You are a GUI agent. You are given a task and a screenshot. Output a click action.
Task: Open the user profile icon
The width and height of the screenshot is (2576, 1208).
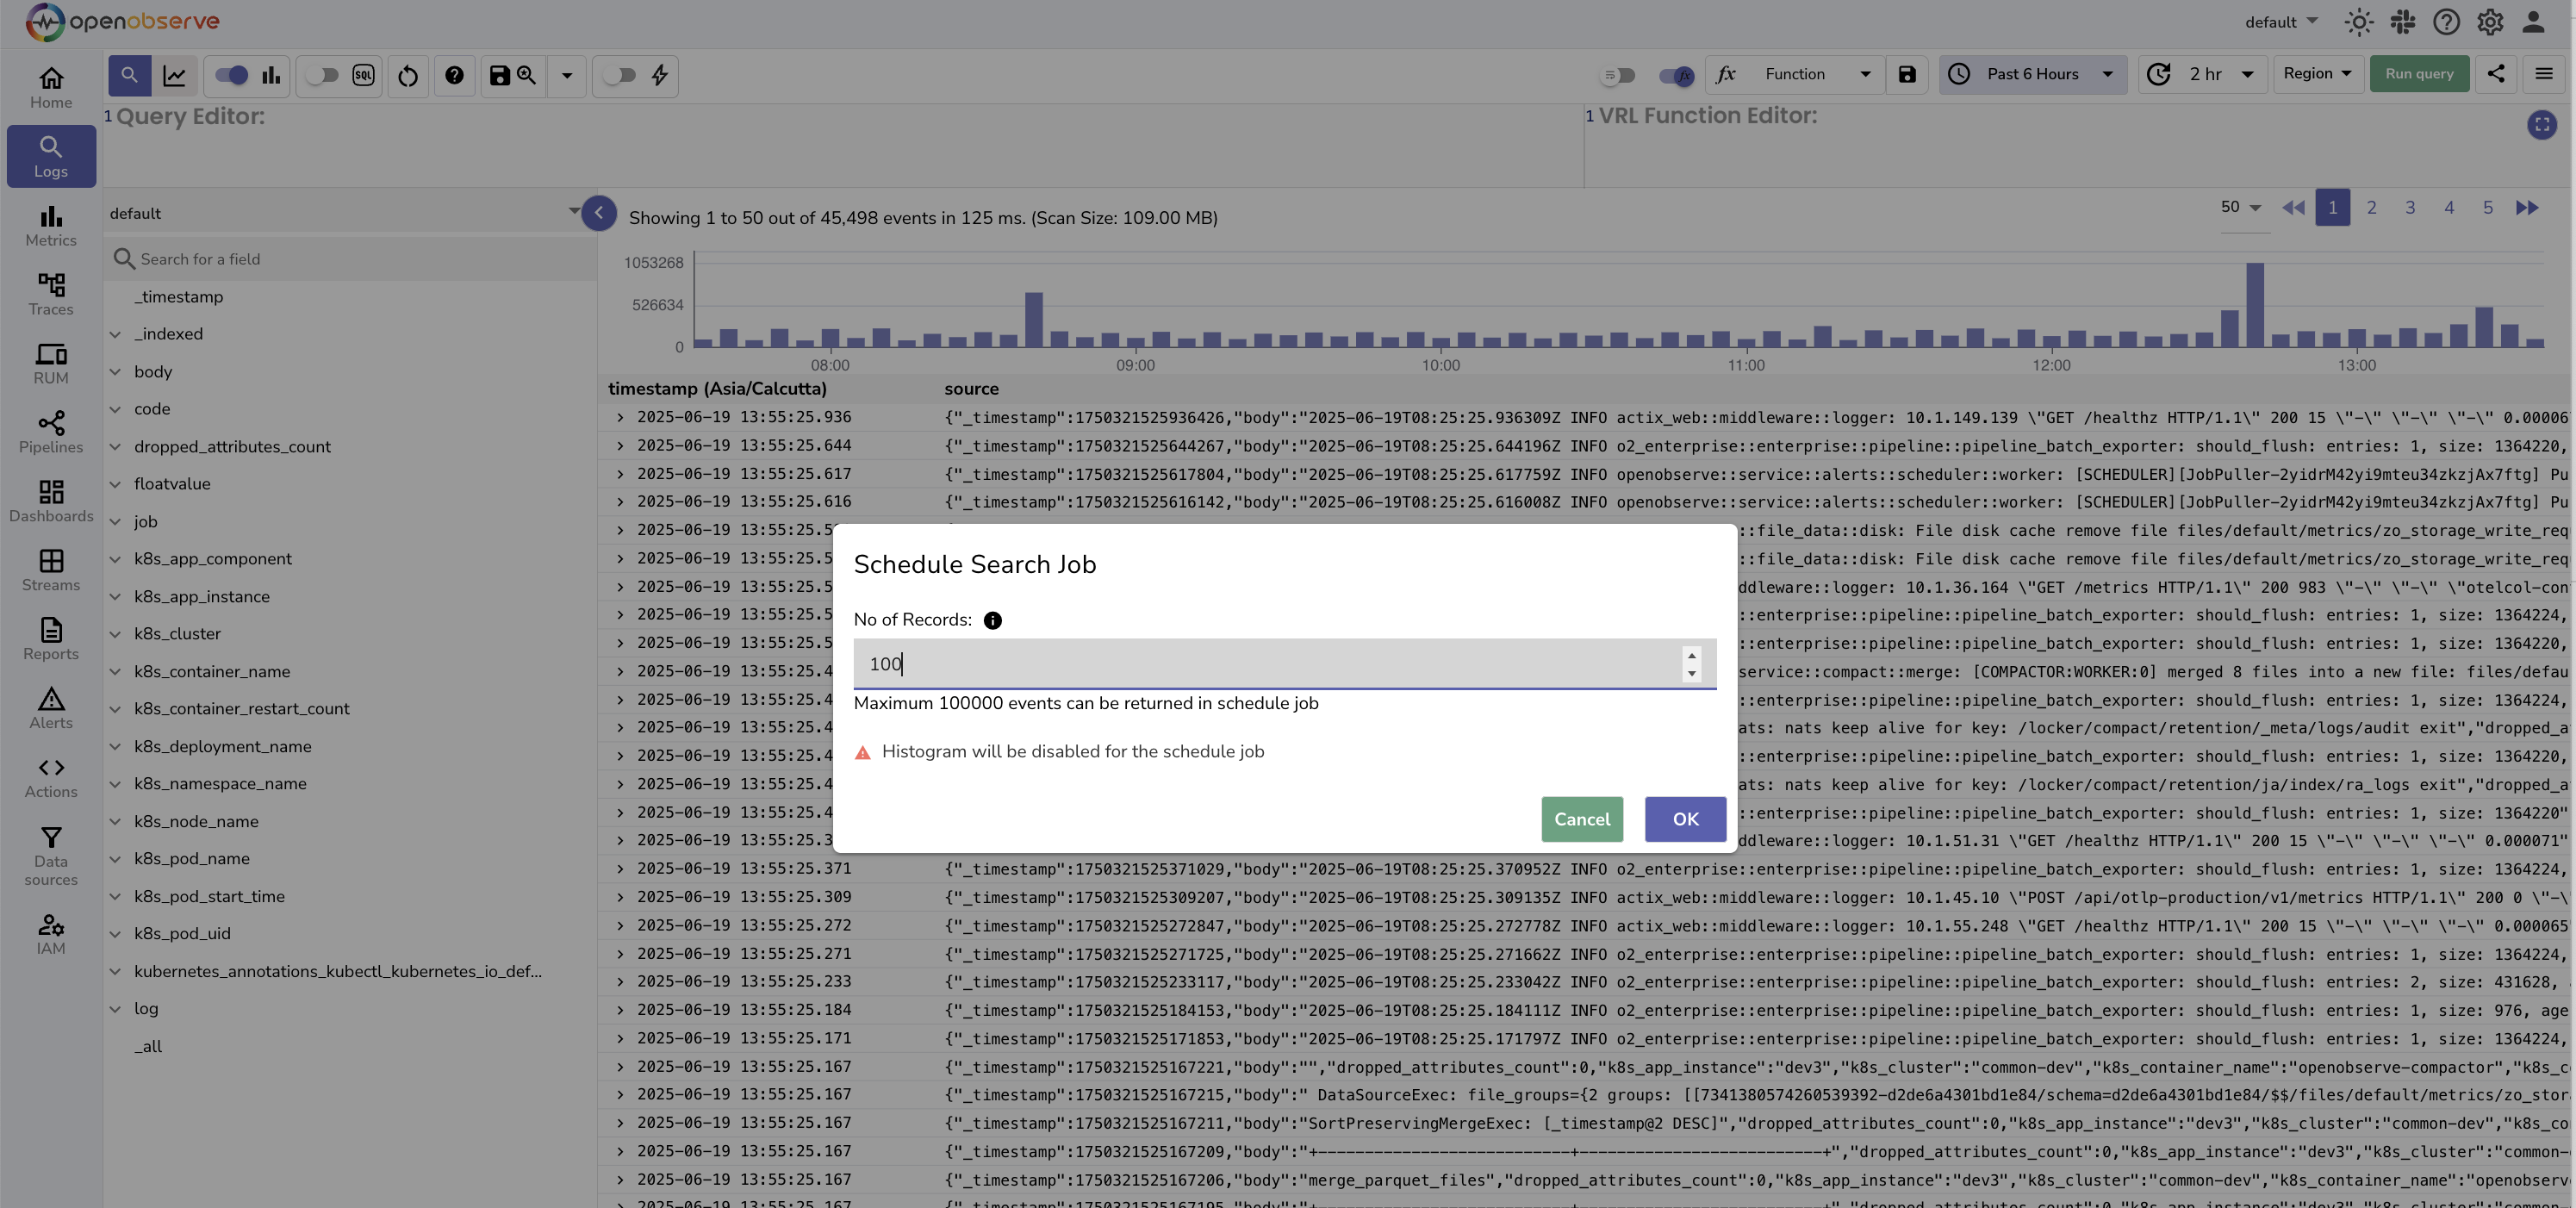tap(2533, 22)
